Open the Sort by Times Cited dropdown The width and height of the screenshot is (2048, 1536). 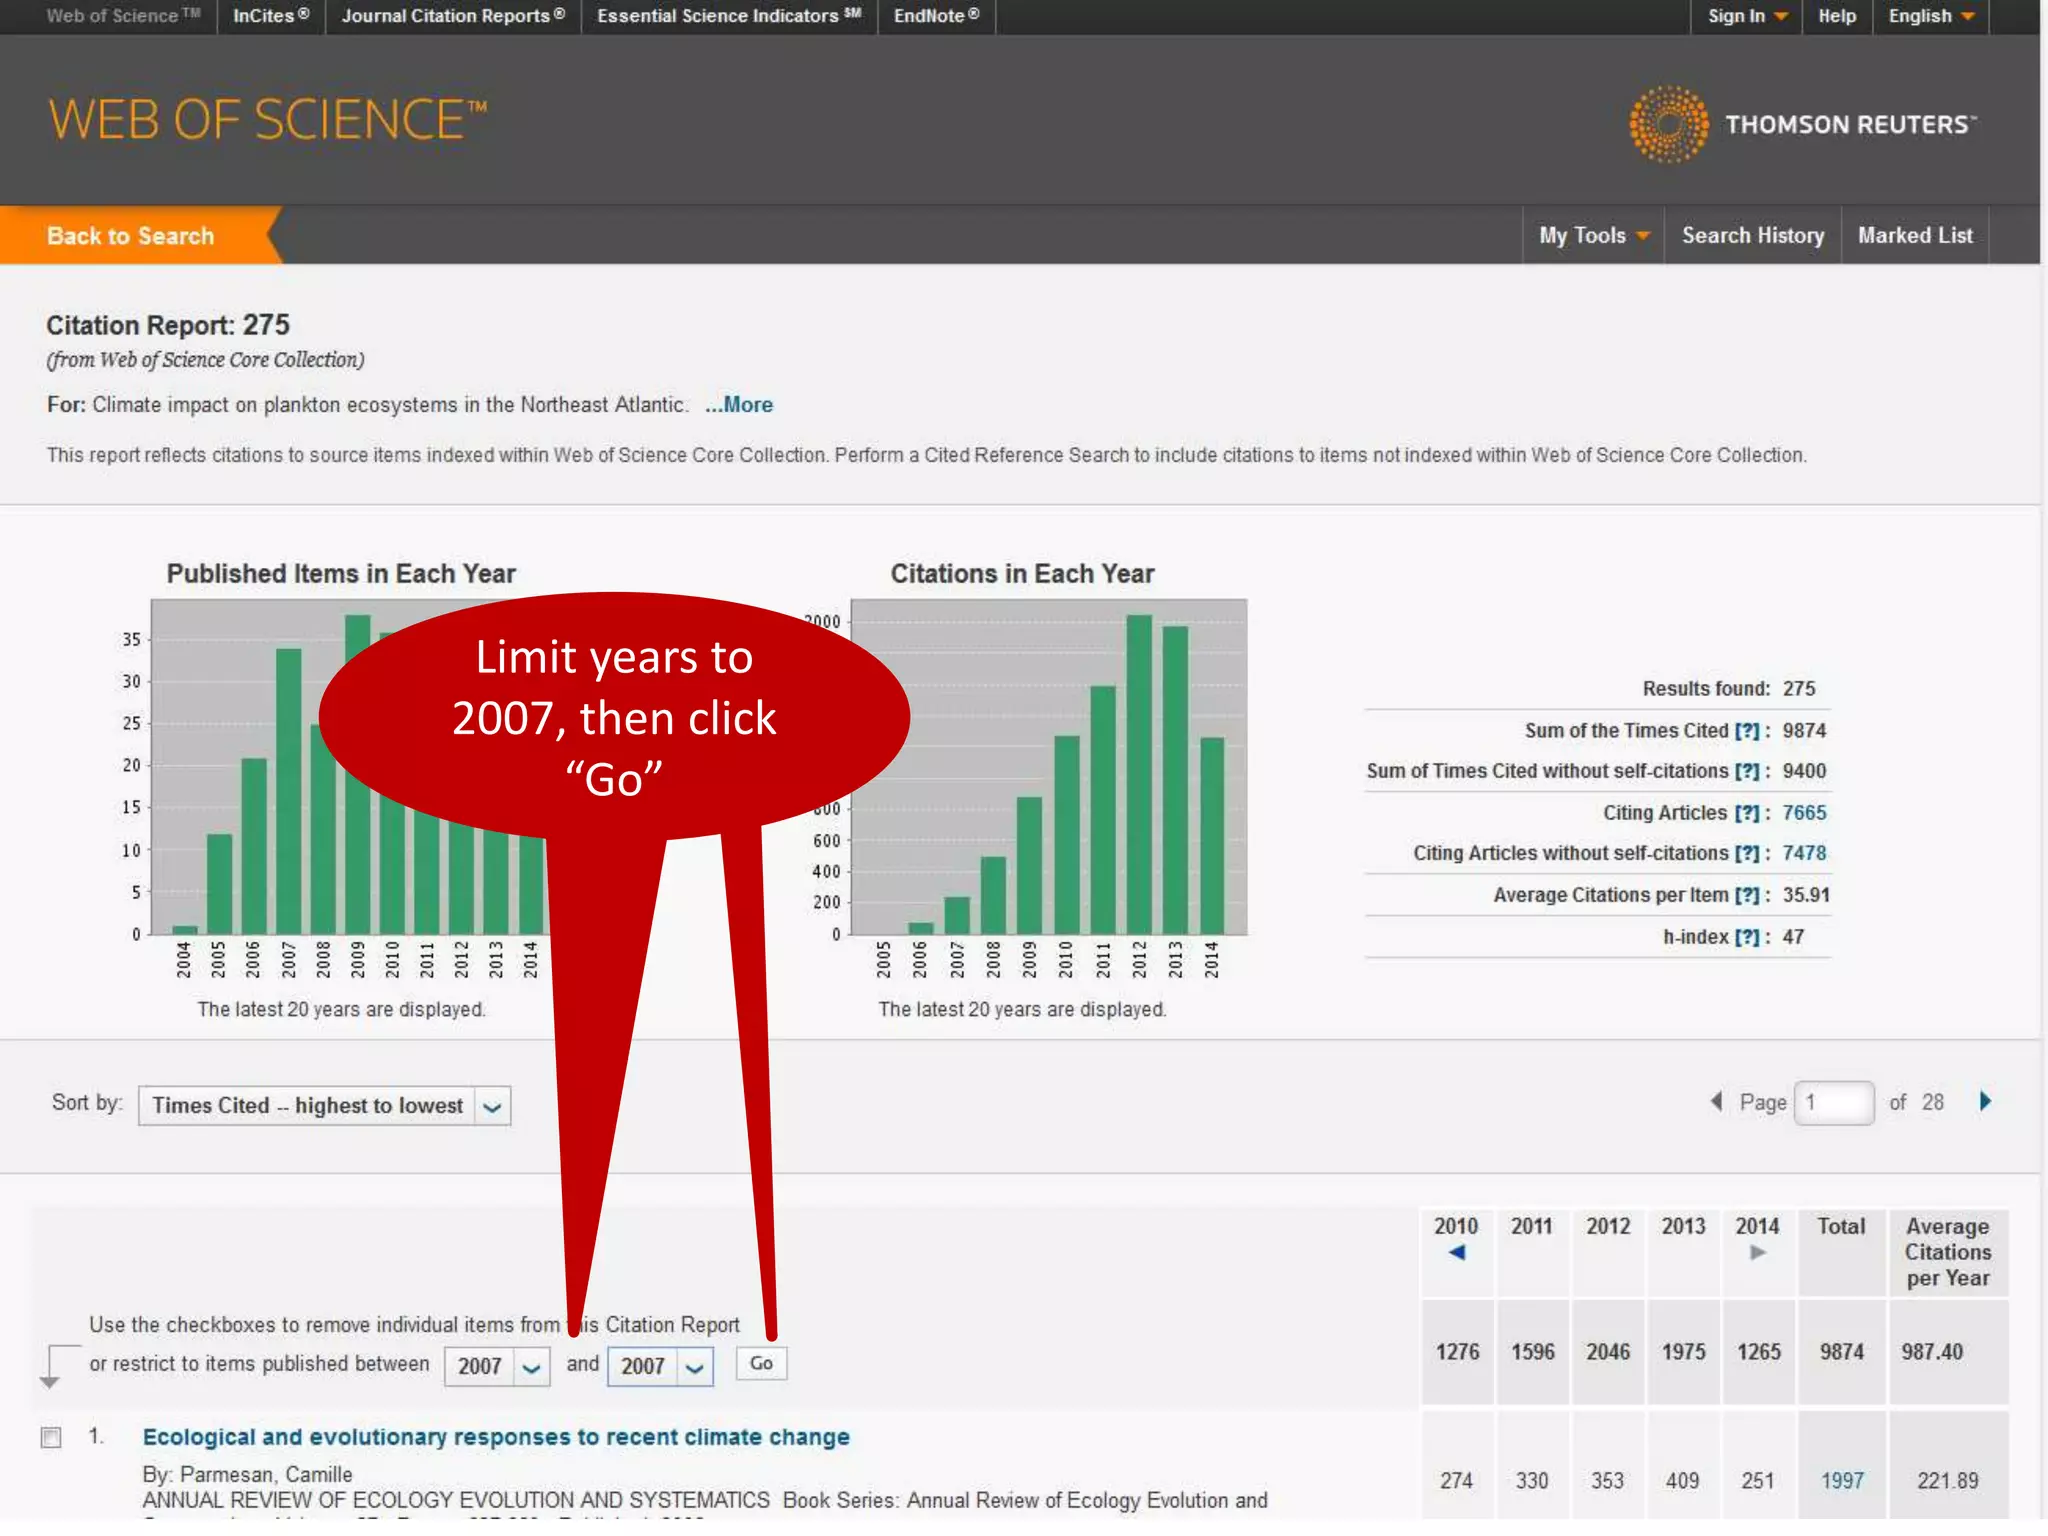tap(324, 1106)
